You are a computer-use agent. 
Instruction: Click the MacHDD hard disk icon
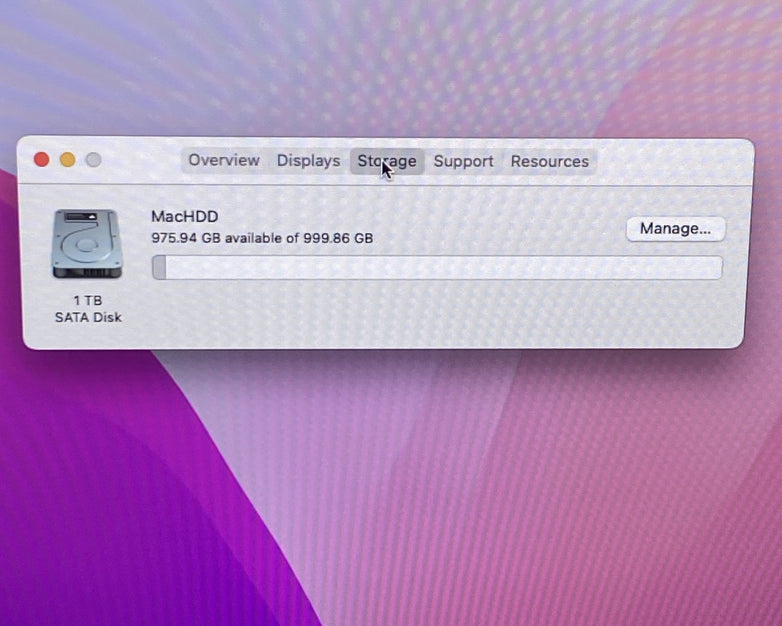[87, 244]
